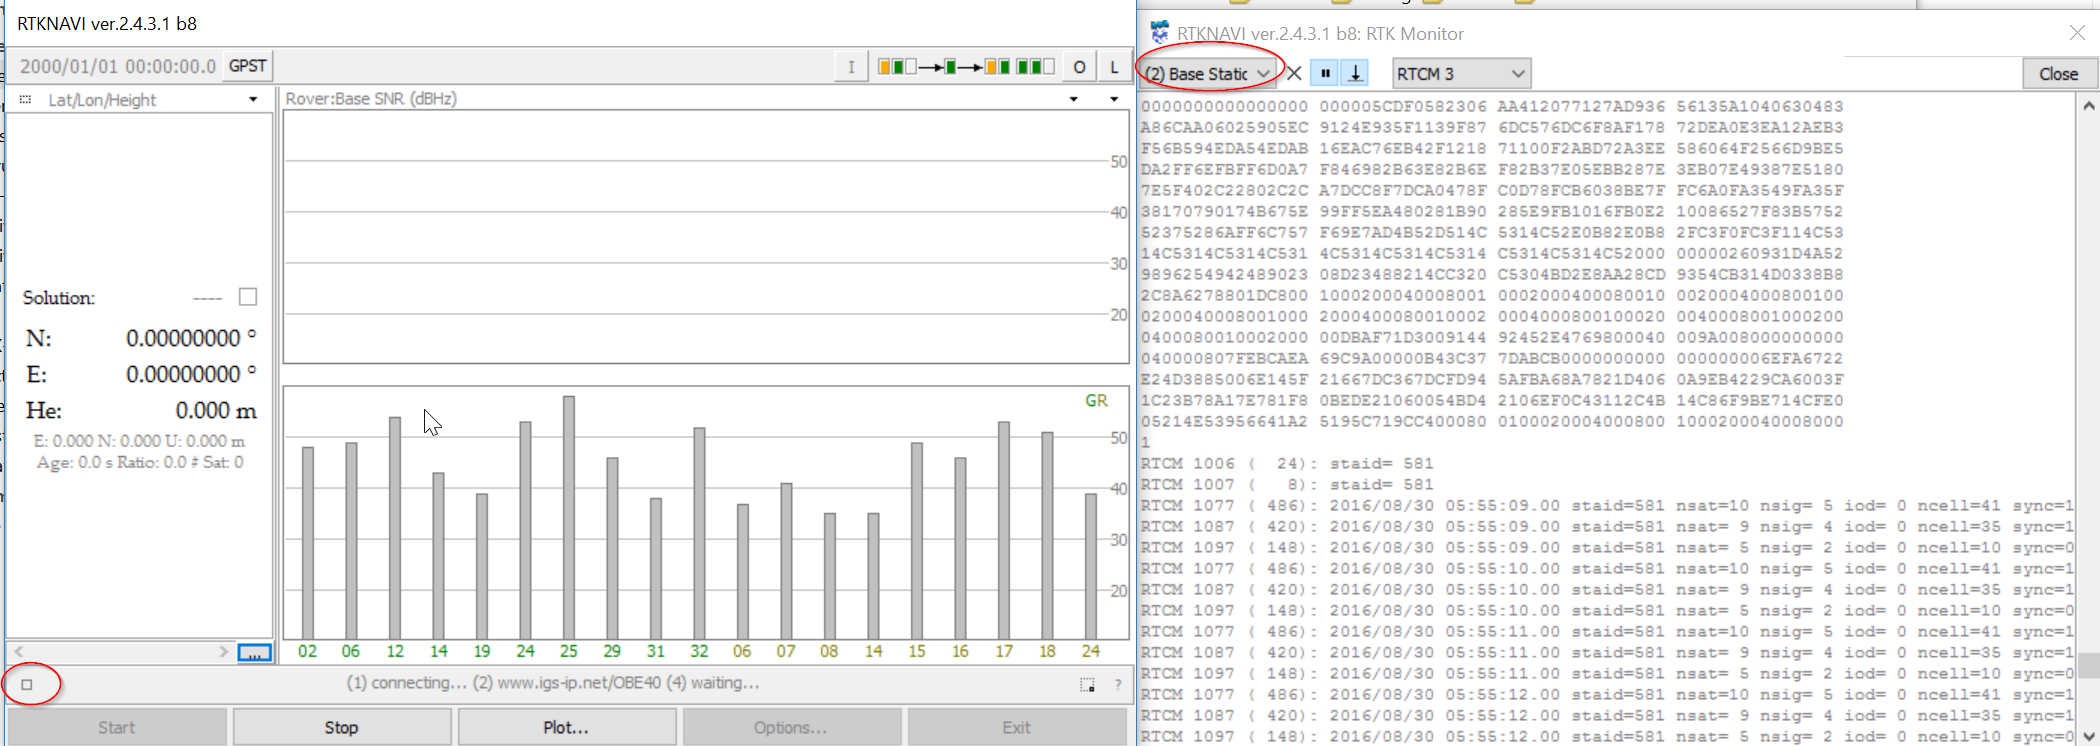2100x746 pixels.
Task: Open the Base Static stream dropdown
Action: [1208, 74]
